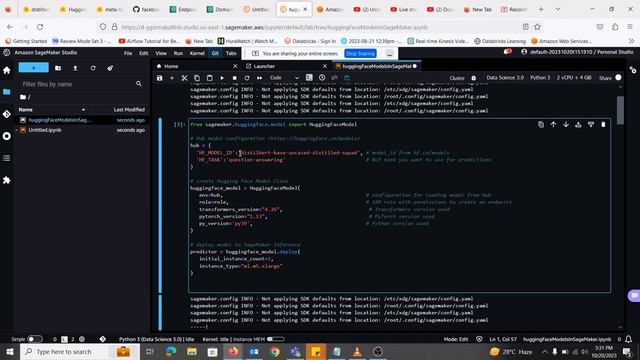
Task: Open the View menu
Action: click(161, 53)
